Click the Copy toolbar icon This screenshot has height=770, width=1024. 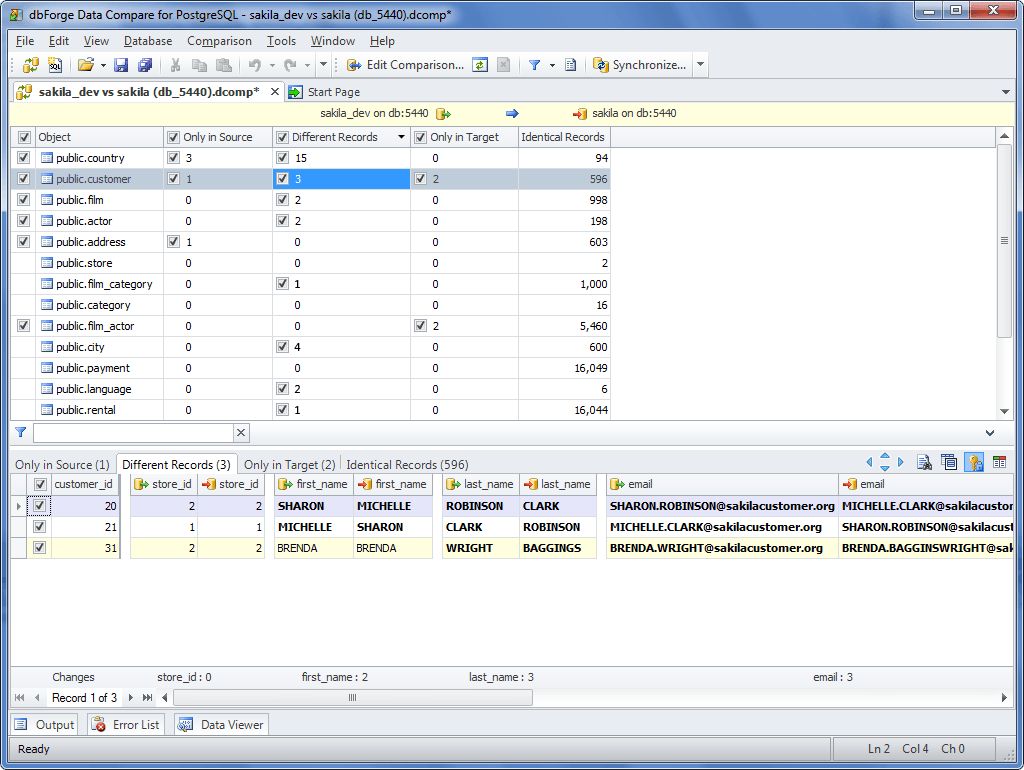199,65
